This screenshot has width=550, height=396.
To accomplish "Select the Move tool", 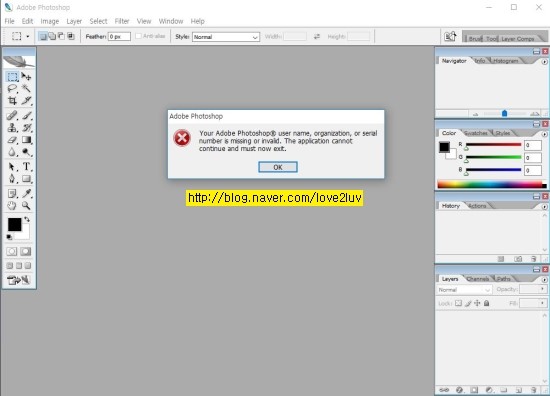I will (26, 76).
